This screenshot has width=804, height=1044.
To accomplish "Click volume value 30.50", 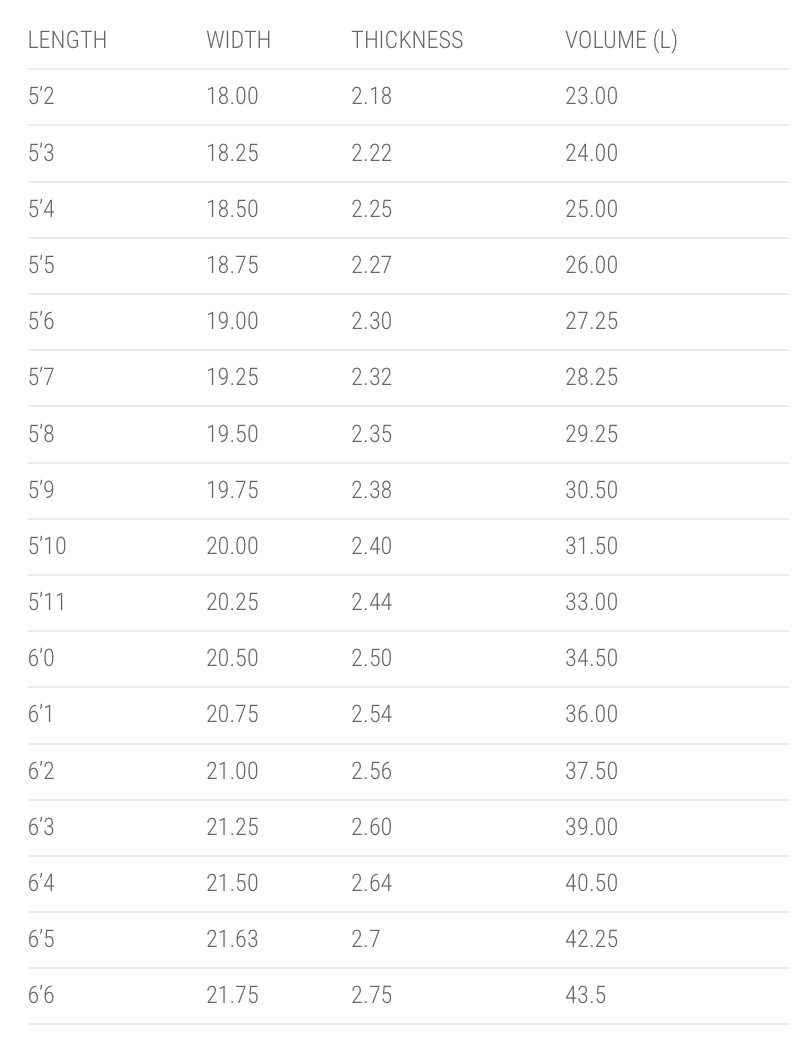I will (592, 490).
